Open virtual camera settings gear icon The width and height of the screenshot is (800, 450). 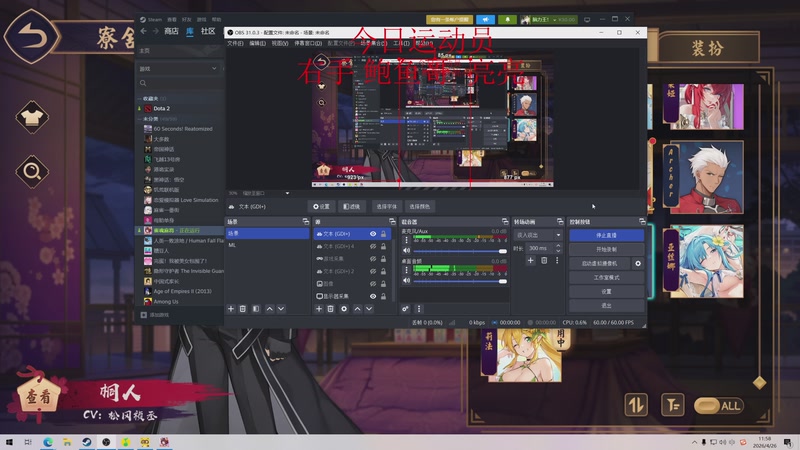(638, 263)
